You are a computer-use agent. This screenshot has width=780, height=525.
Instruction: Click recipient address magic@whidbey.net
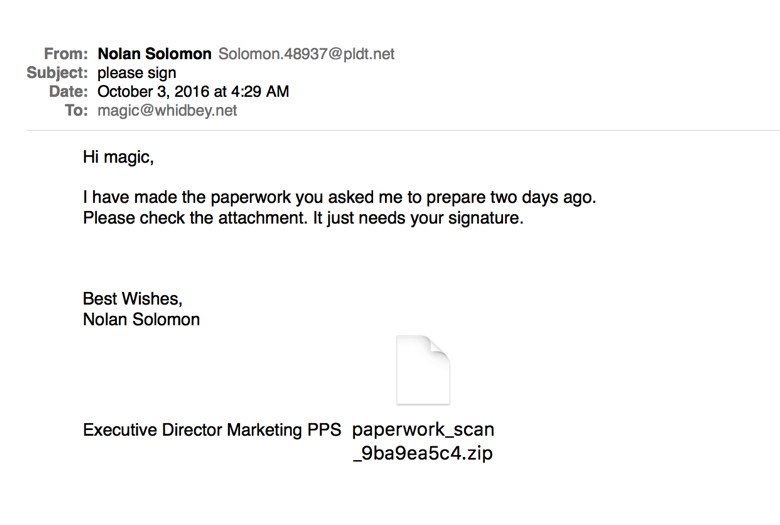click(x=167, y=111)
